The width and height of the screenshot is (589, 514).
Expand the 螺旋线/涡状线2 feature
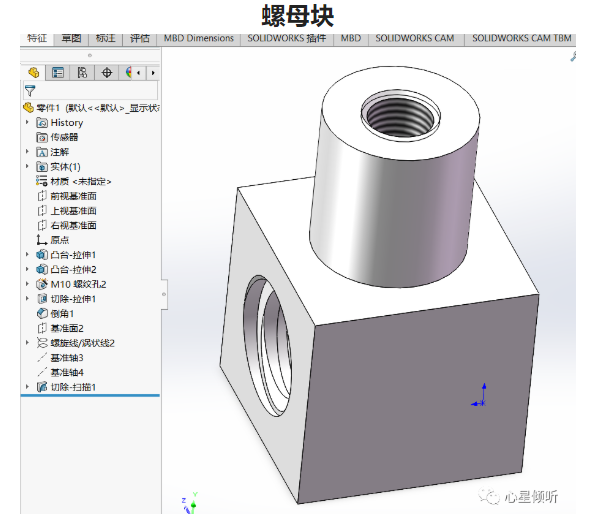pos(27,343)
